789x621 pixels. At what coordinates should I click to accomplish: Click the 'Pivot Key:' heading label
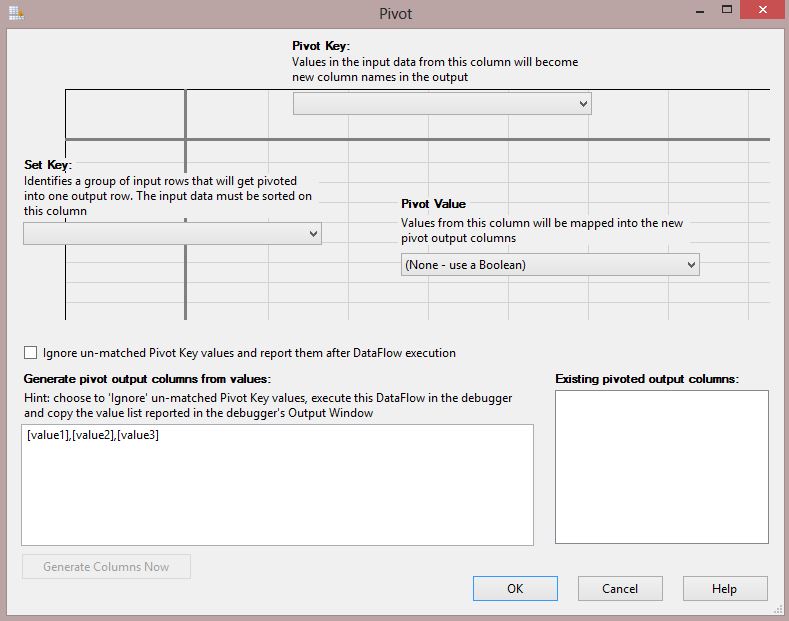[321, 46]
